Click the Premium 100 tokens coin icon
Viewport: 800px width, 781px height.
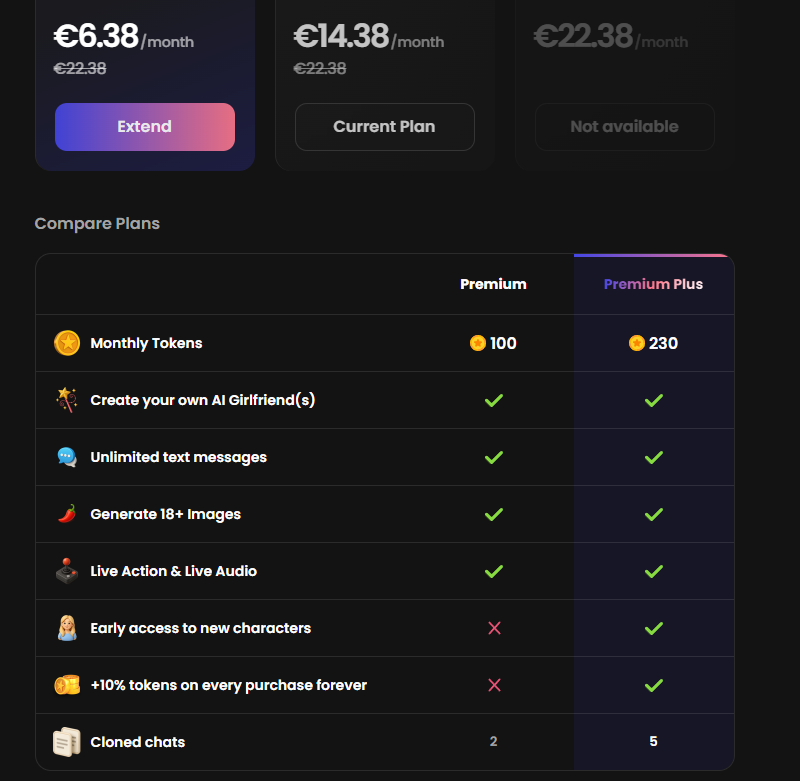coord(478,343)
